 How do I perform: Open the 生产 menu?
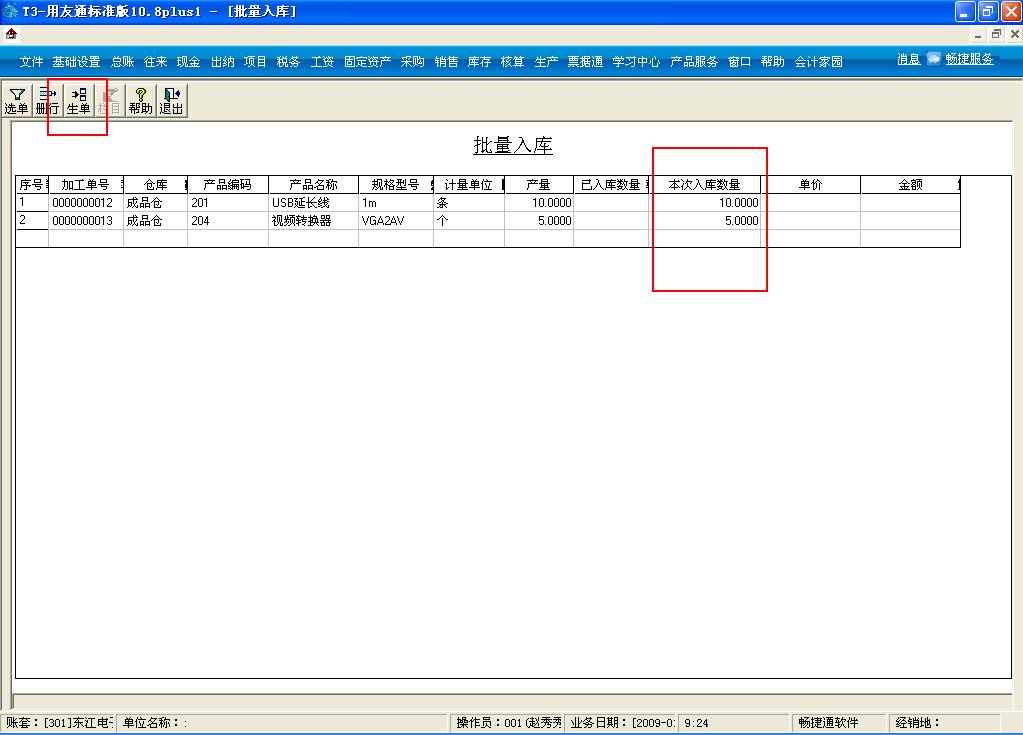tap(545, 61)
